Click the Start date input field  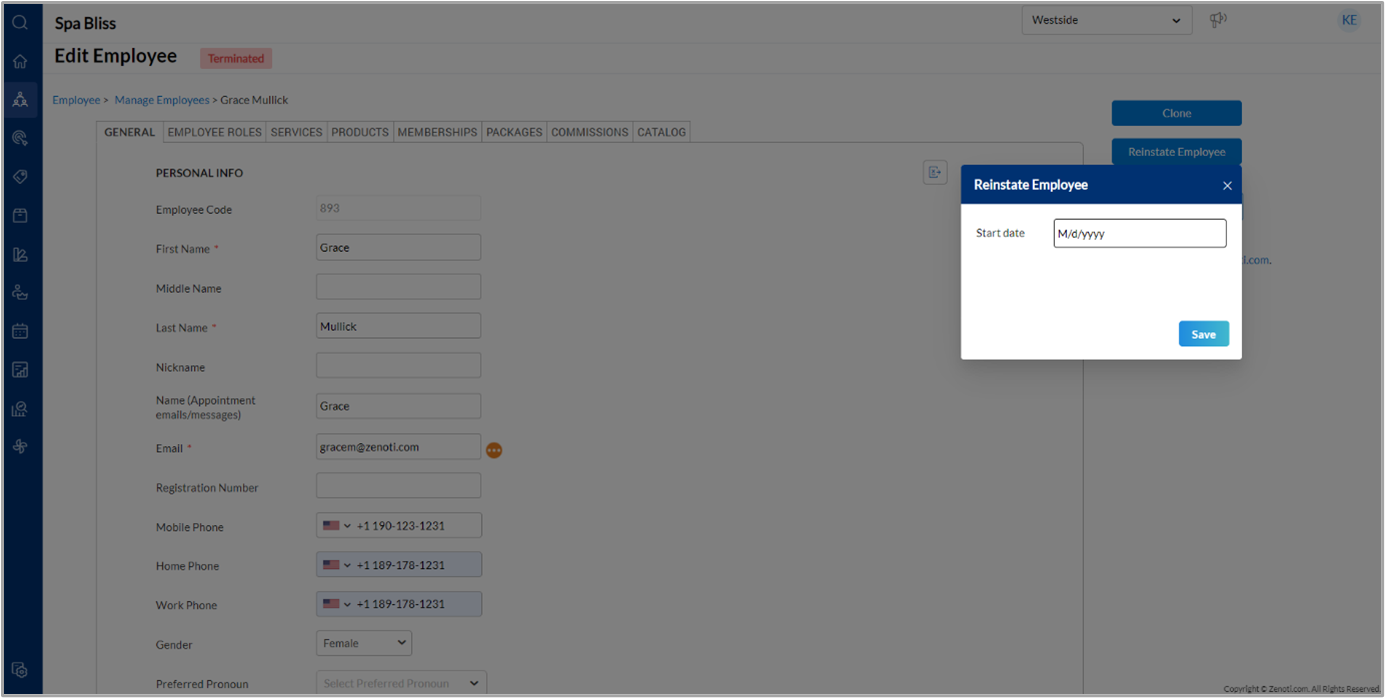(x=1139, y=233)
